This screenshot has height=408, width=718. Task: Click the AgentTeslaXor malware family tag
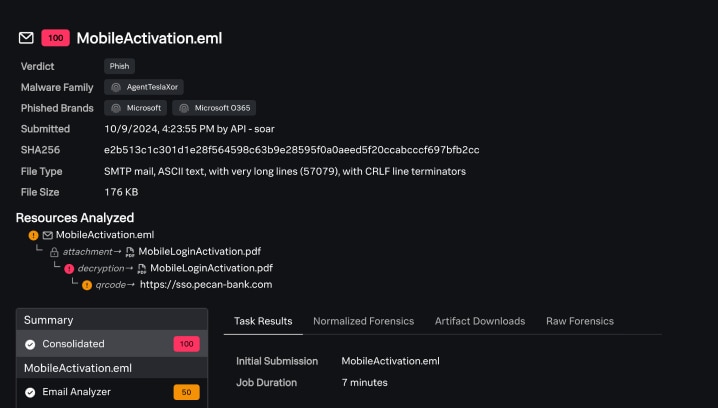coord(146,87)
